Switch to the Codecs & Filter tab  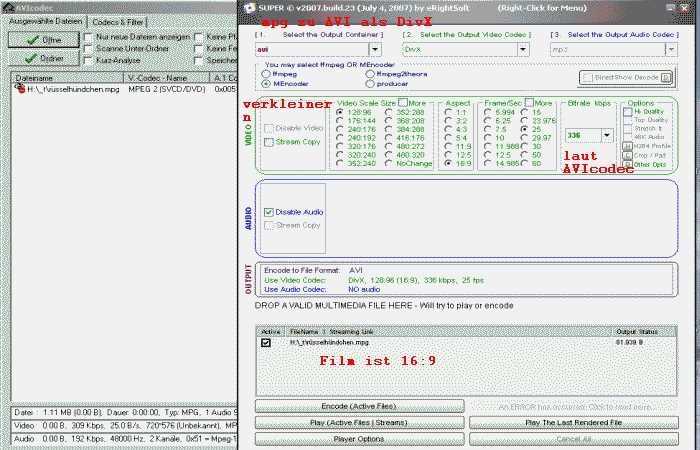point(117,21)
